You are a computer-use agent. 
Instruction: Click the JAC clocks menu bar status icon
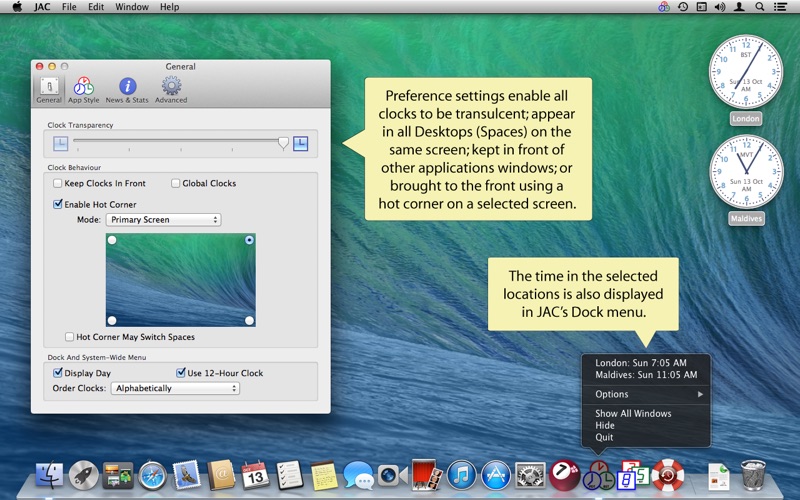point(664,7)
